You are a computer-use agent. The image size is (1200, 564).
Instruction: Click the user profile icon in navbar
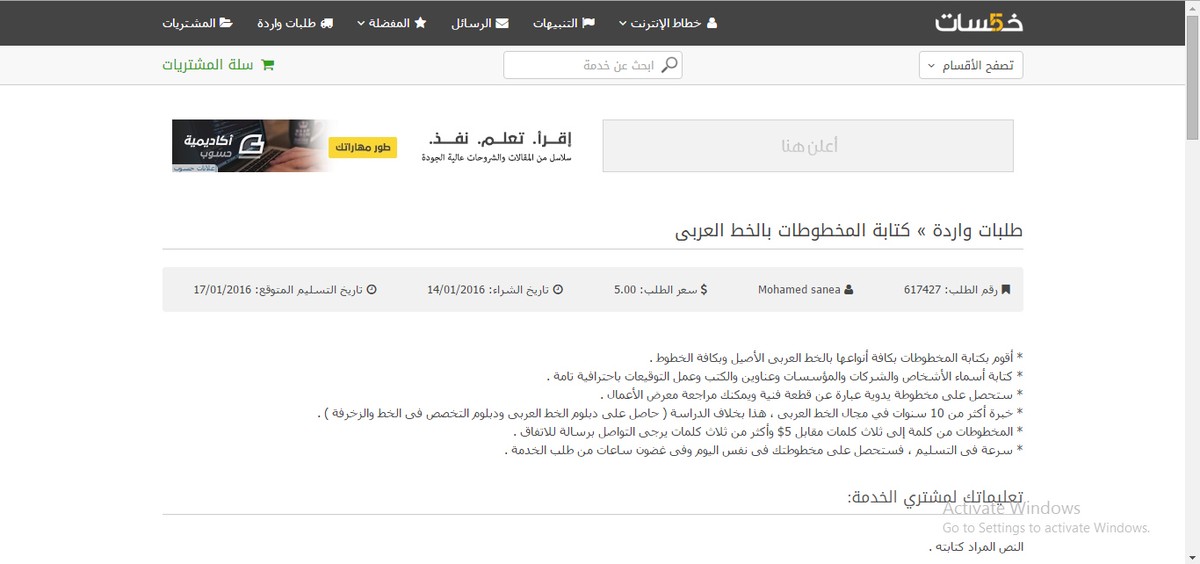tap(712, 23)
